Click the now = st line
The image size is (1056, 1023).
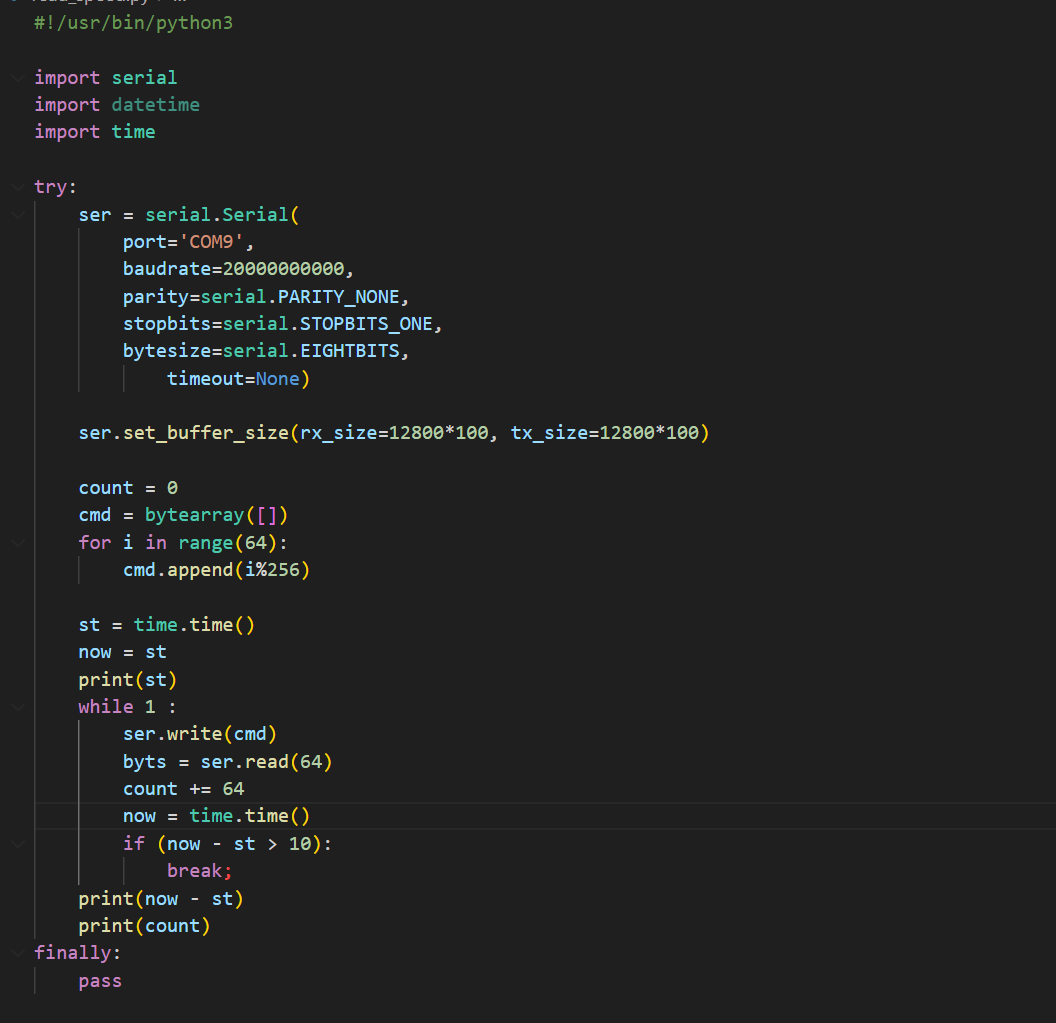123,652
